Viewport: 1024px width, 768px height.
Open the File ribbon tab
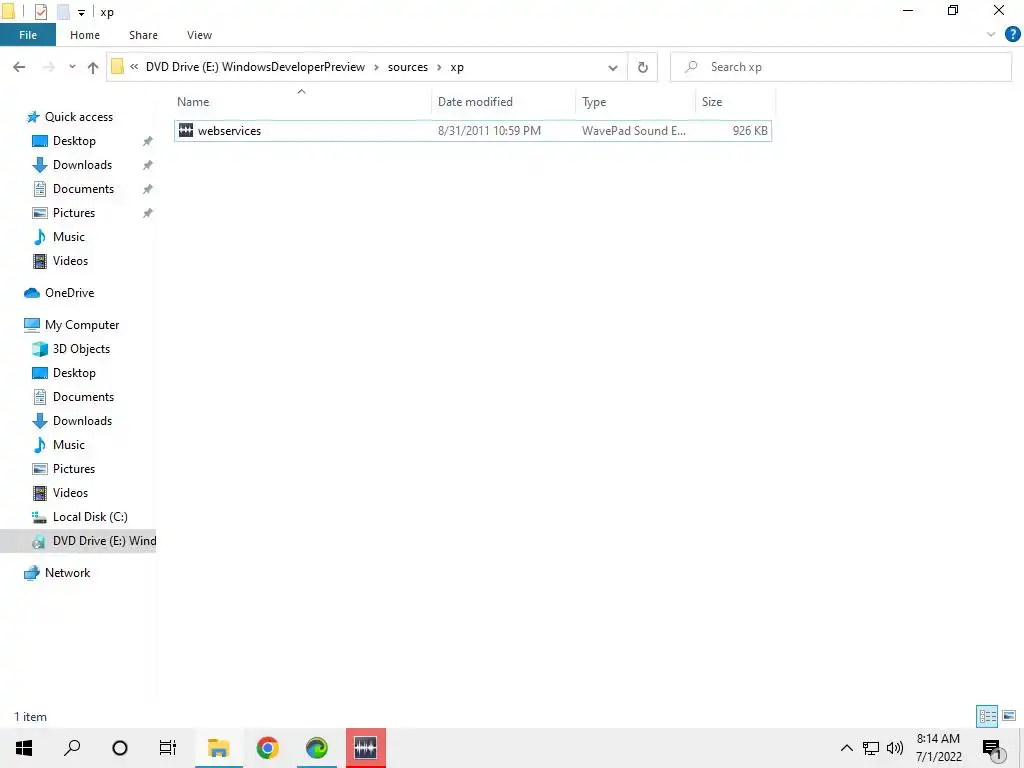27,35
